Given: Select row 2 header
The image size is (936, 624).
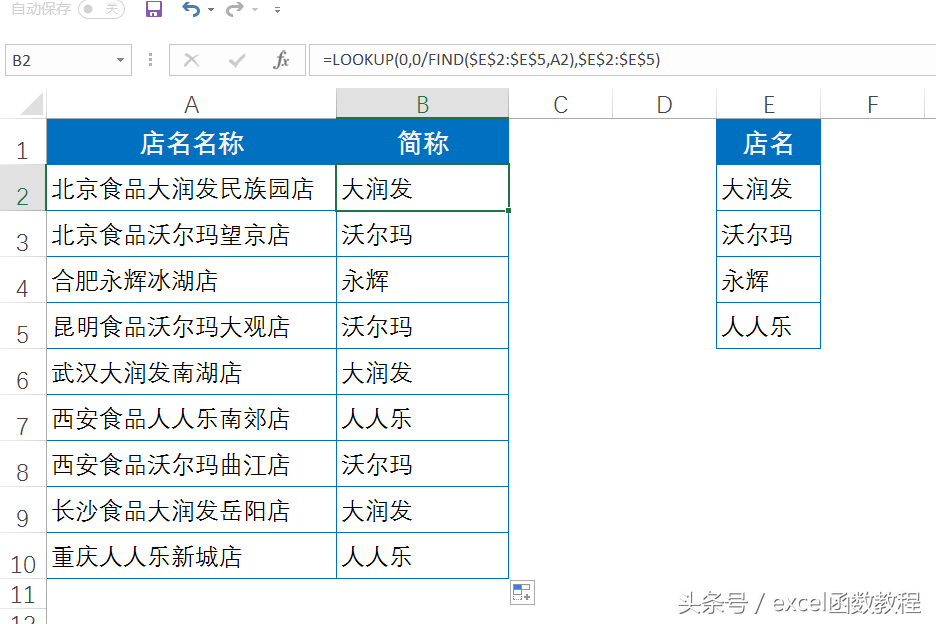Looking at the screenshot, I should pyautogui.click(x=23, y=188).
